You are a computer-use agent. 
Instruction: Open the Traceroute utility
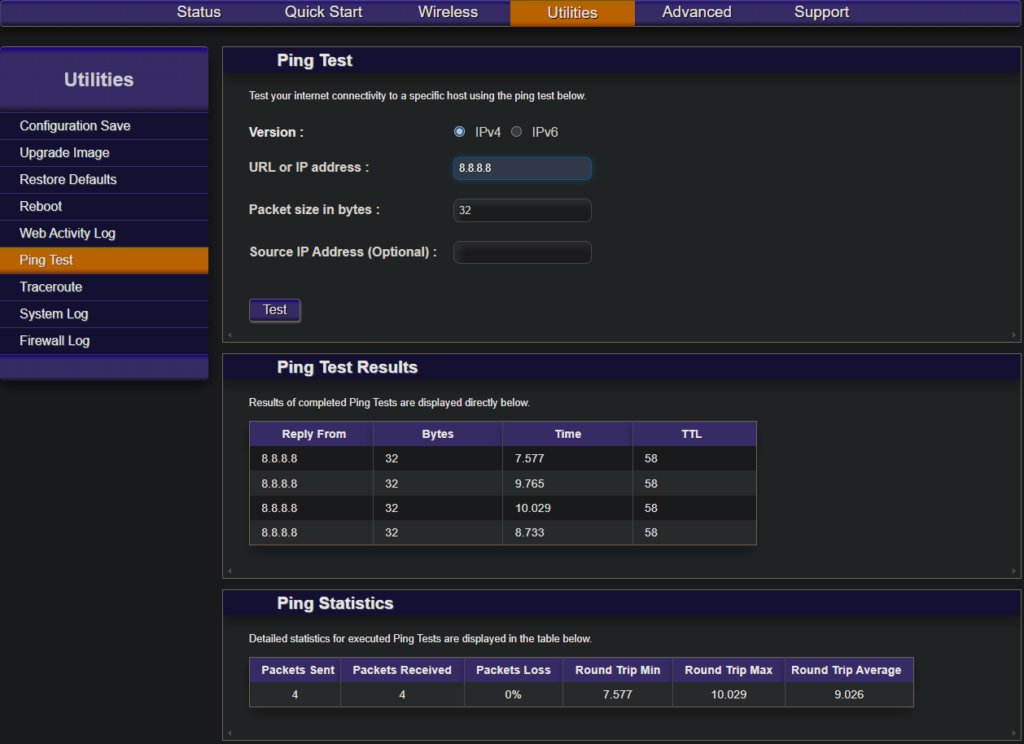pyautogui.click(x=51, y=287)
